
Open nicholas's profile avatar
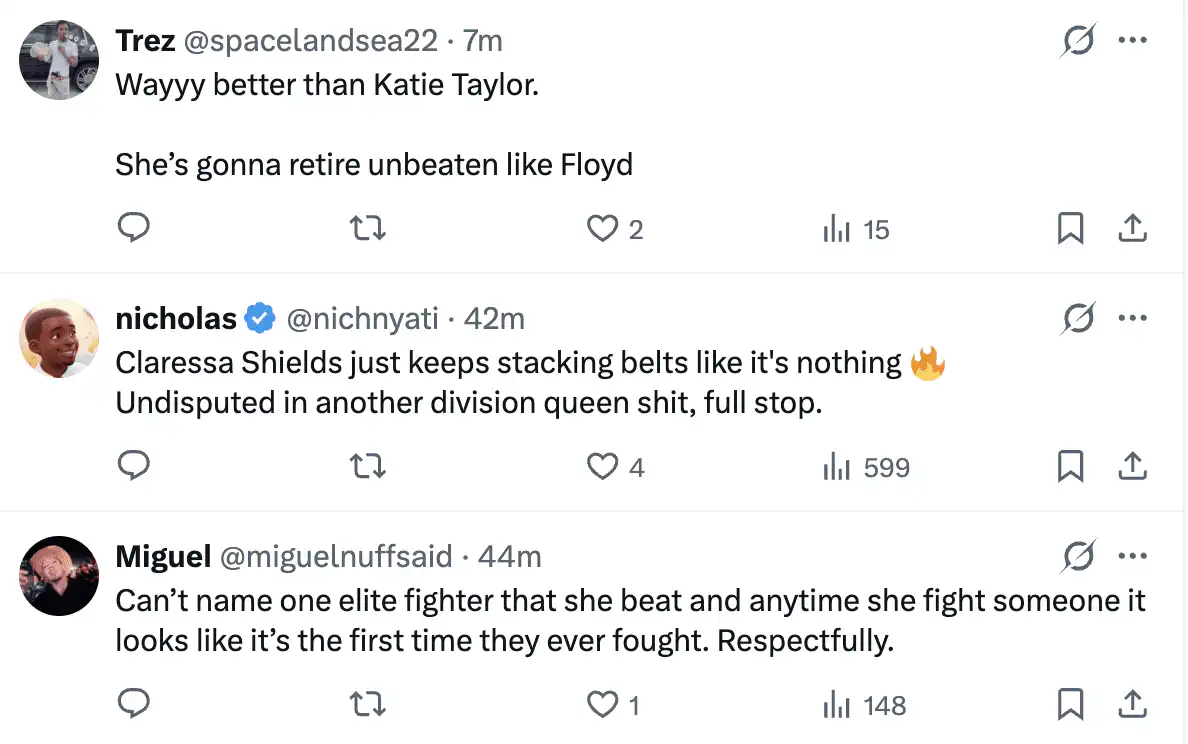[x=59, y=338]
